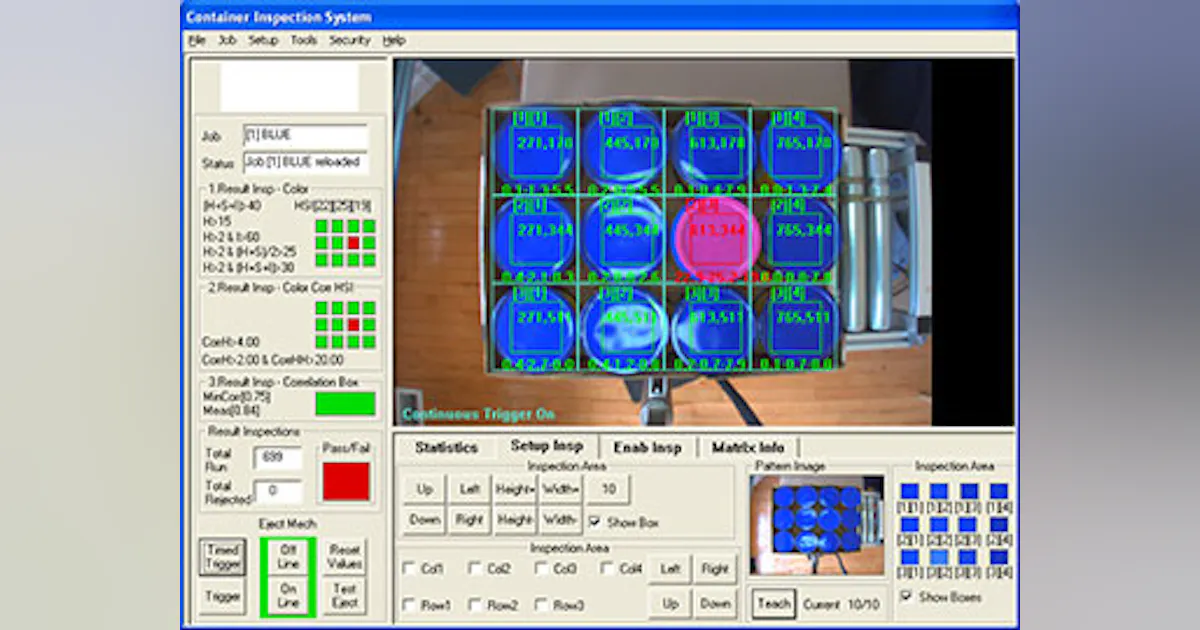Image resolution: width=1200 pixels, height=630 pixels.
Task: Click the Test Eject button
Action: coord(344,596)
